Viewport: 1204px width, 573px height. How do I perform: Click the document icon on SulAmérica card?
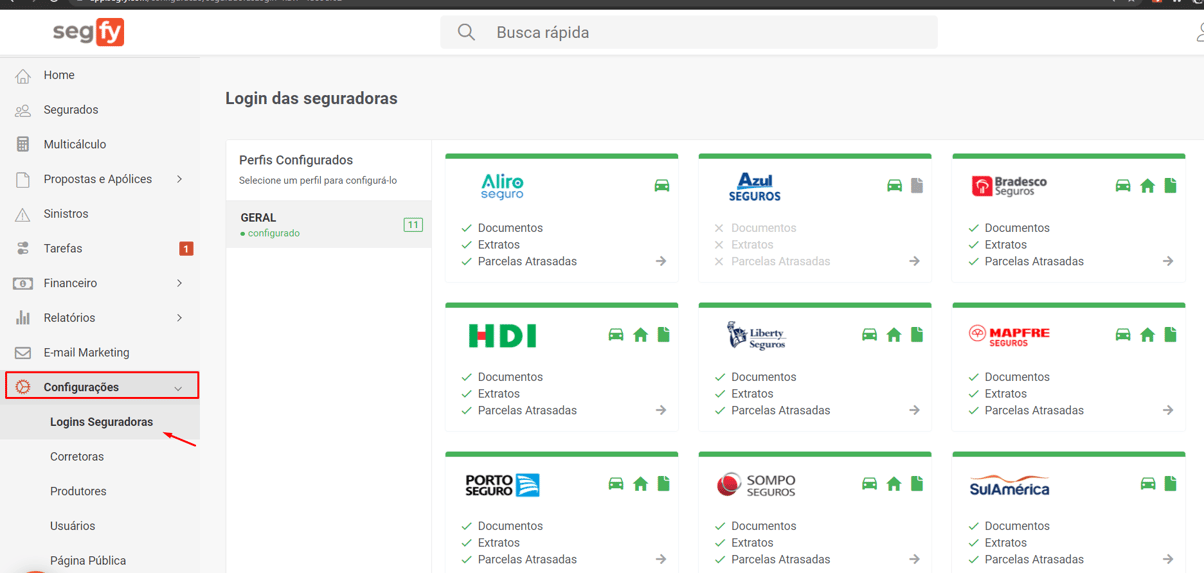coord(1170,484)
